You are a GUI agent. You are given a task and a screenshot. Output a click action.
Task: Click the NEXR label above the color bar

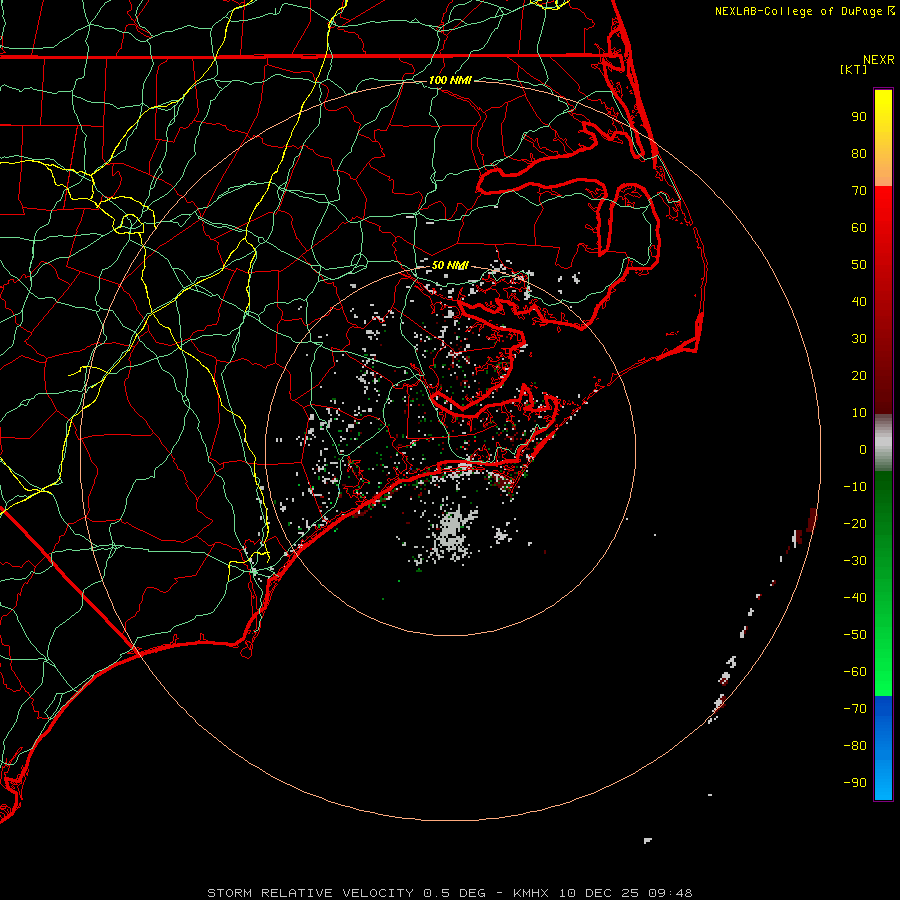tap(879, 60)
